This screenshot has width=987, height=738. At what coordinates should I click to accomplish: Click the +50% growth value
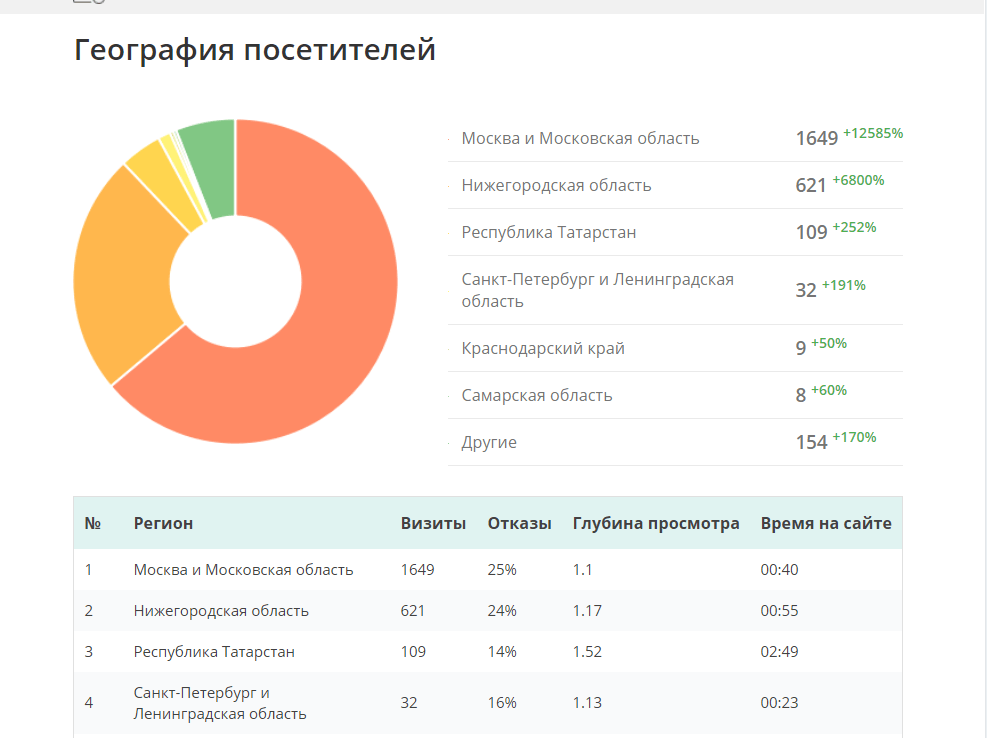tap(829, 343)
